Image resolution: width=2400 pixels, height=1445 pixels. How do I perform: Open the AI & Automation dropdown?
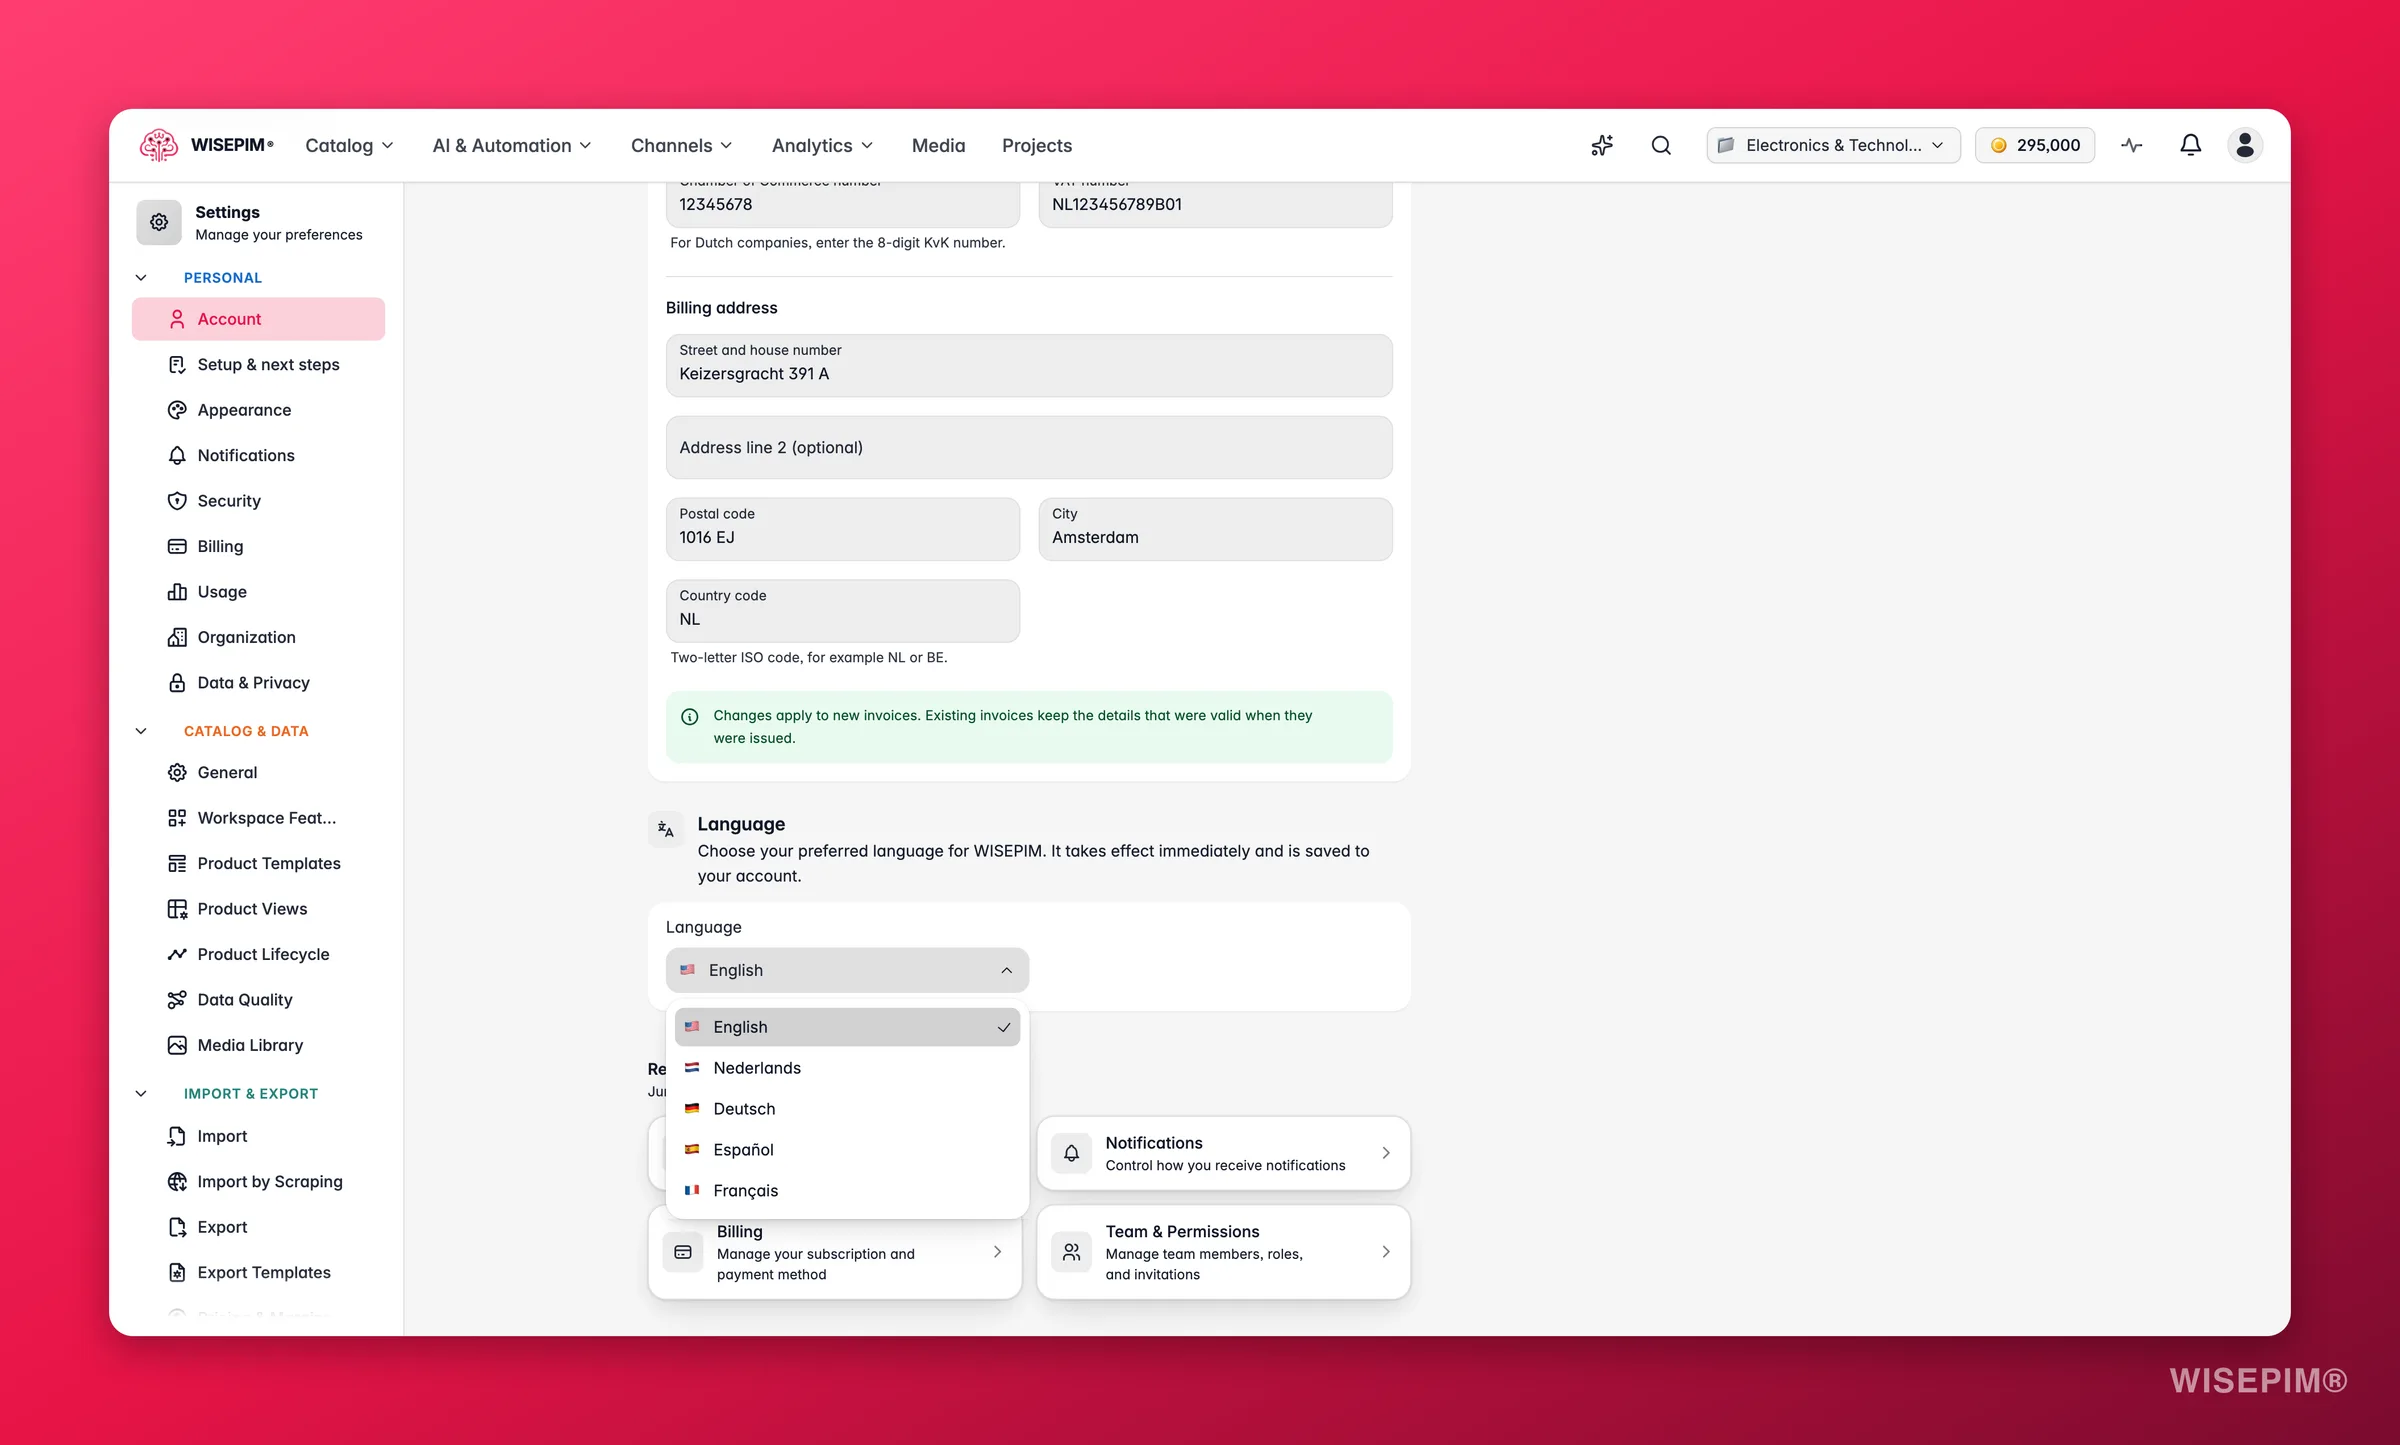[x=512, y=145]
